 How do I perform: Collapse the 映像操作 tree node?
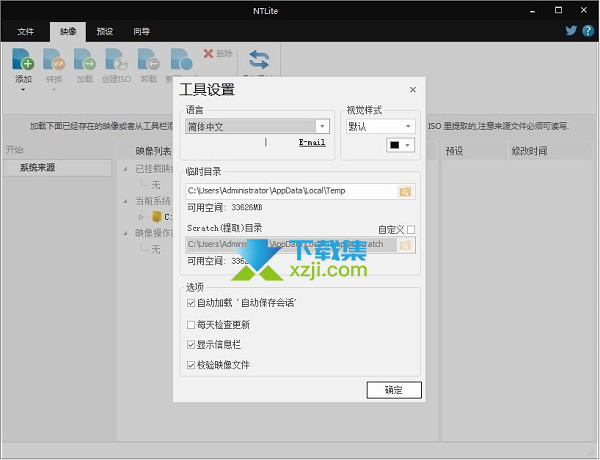pyautogui.click(x=126, y=233)
